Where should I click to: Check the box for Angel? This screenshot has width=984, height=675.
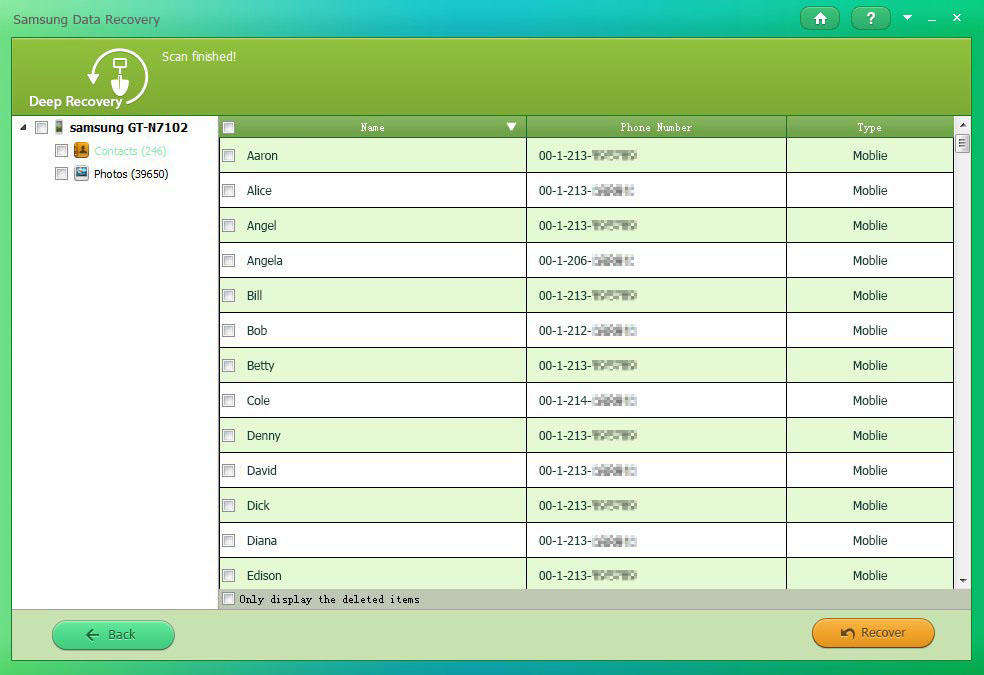point(229,226)
